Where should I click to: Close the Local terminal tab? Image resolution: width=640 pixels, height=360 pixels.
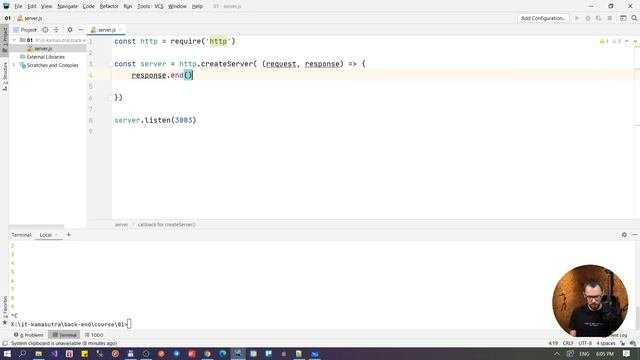56,235
